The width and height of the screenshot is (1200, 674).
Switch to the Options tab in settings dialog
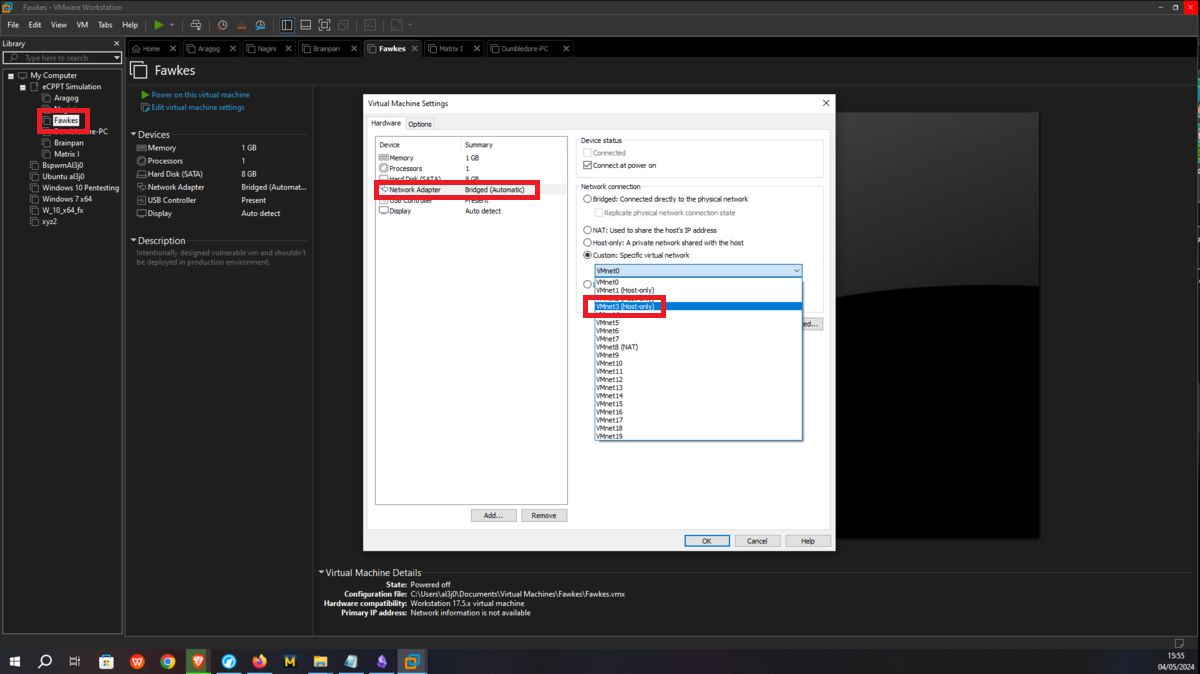pyautogui.click(x=420, y=124)
